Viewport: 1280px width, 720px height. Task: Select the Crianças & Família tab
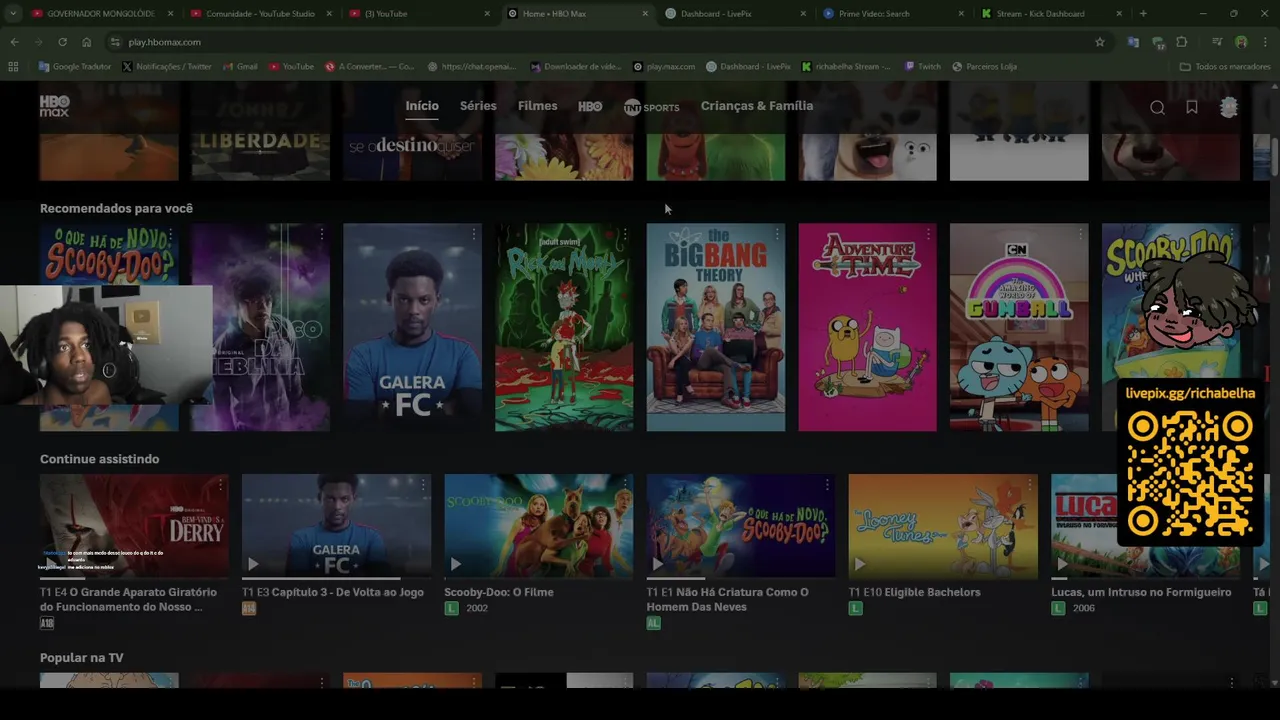757,106
